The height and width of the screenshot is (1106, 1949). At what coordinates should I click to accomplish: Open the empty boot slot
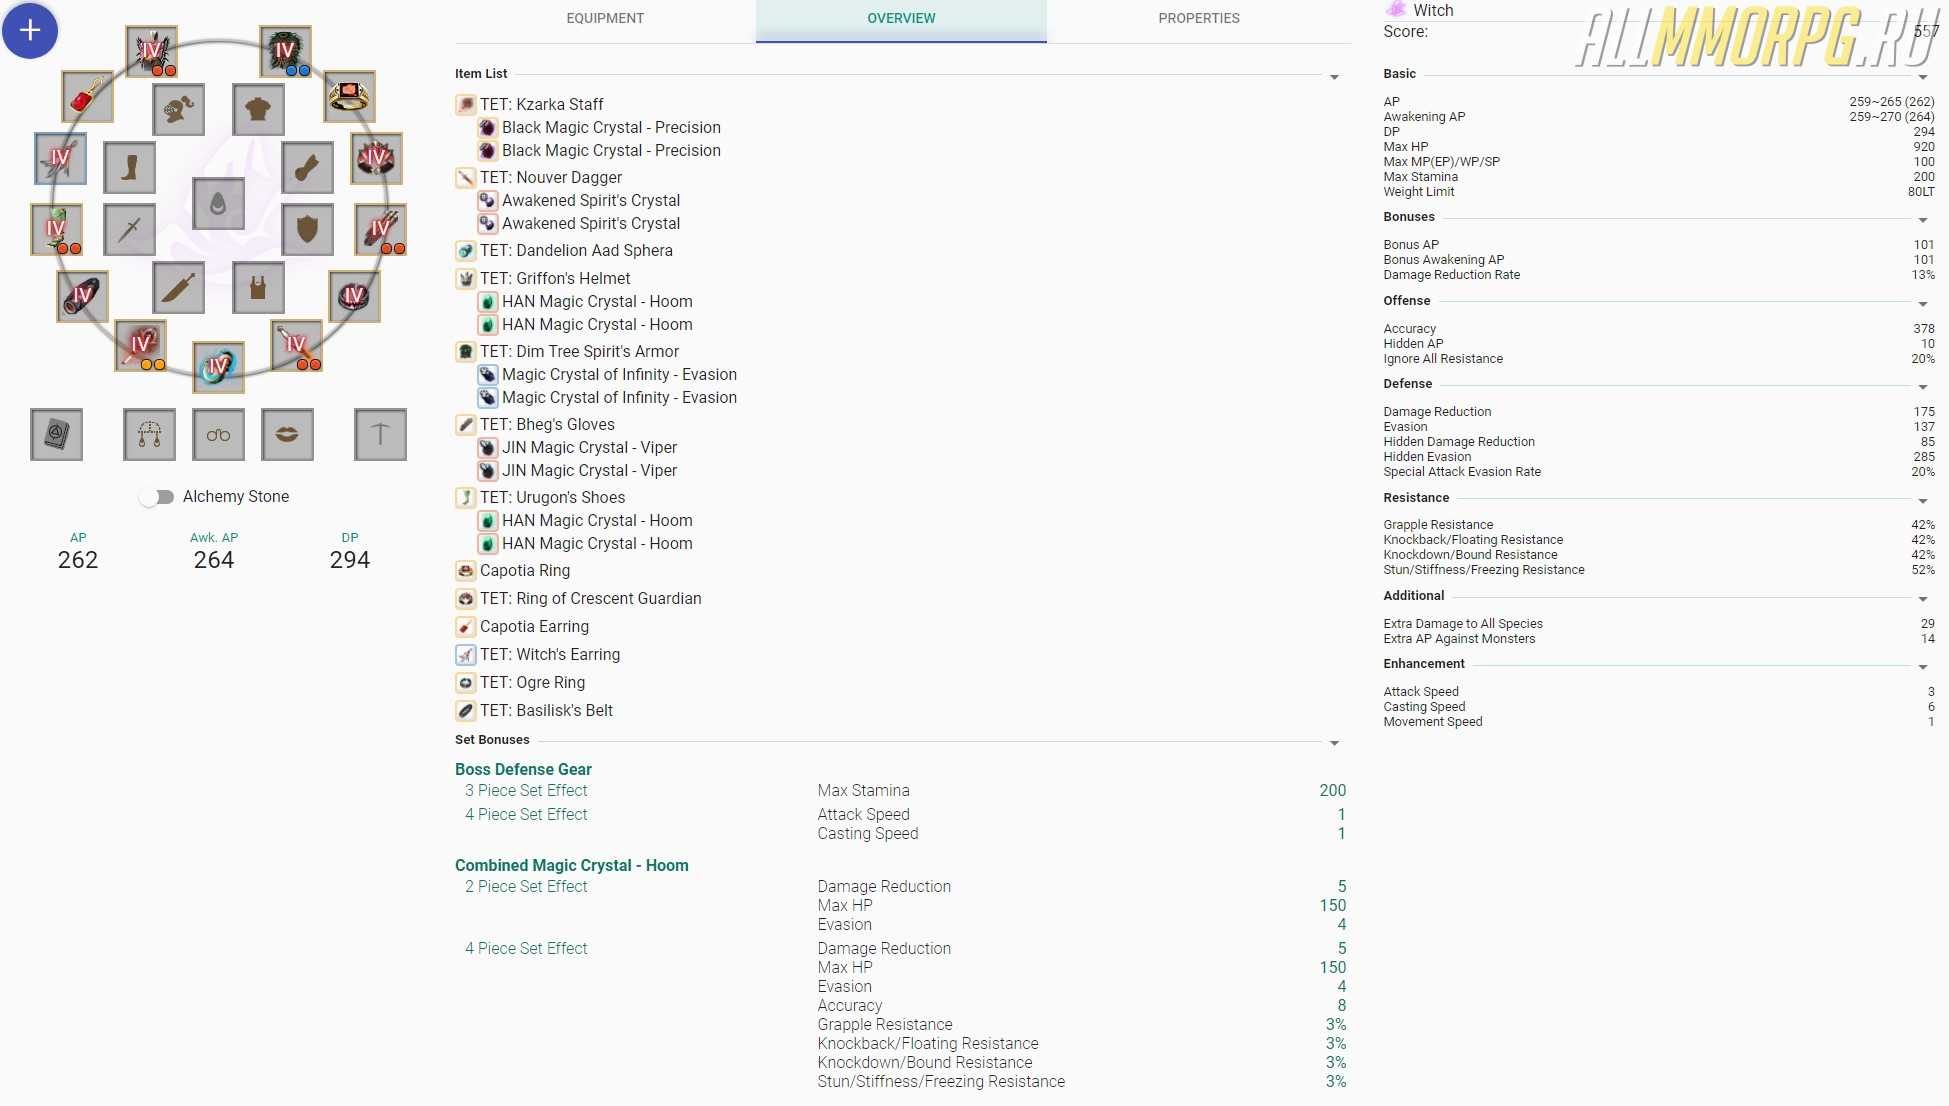pyautogui.click(x=129, y=167)
